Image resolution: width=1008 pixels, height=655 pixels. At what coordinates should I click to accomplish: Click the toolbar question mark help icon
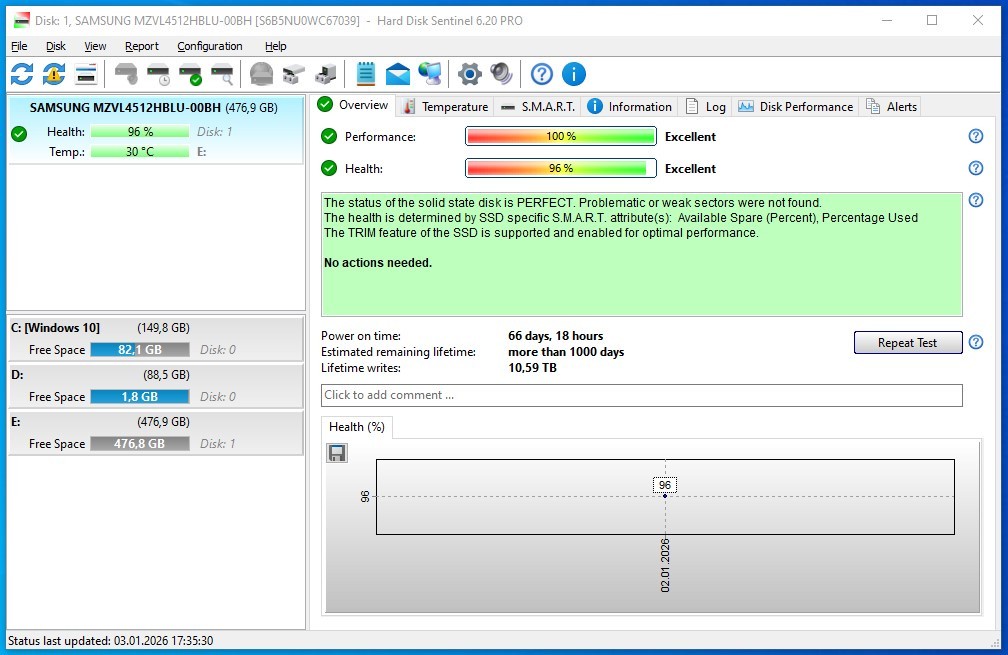542,74
